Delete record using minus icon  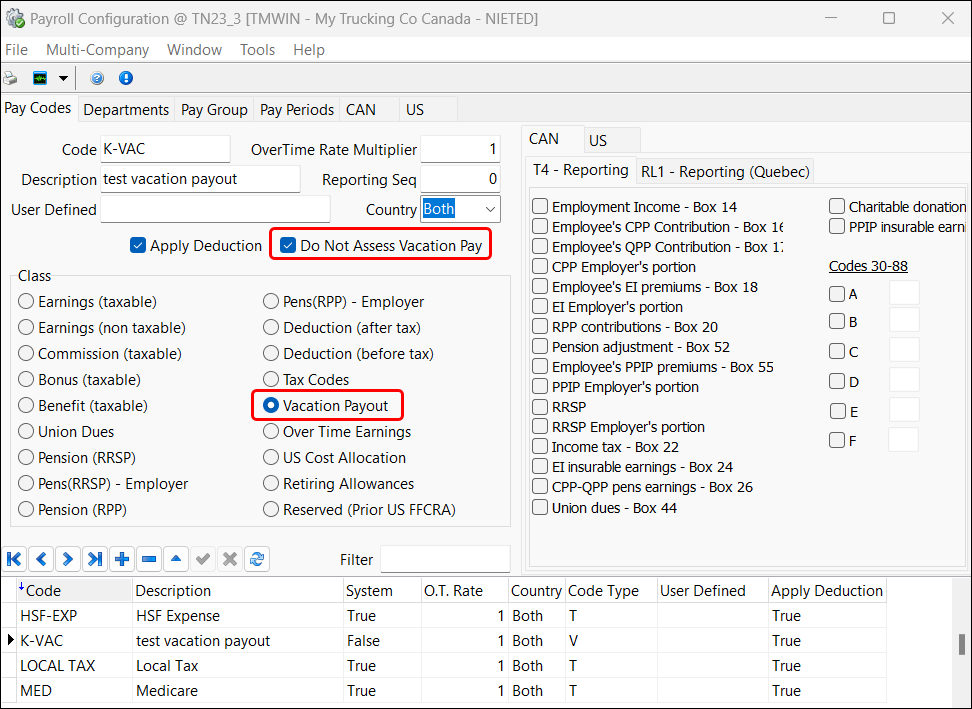point(148,559)
